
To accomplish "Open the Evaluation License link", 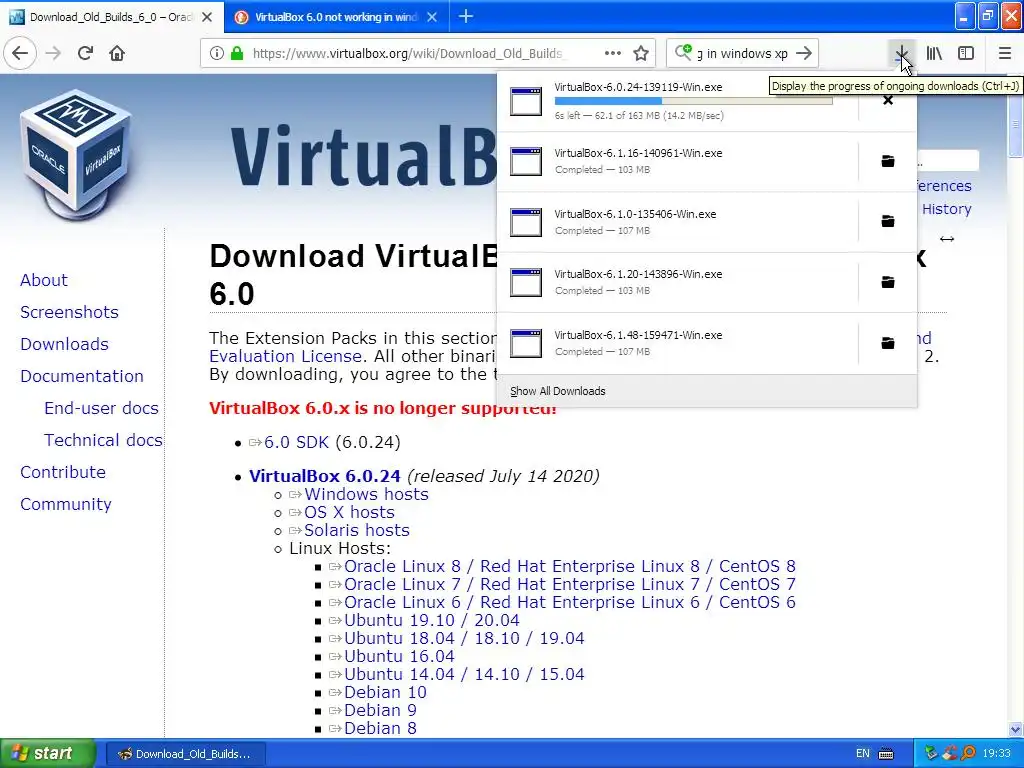I will [285, 356].
